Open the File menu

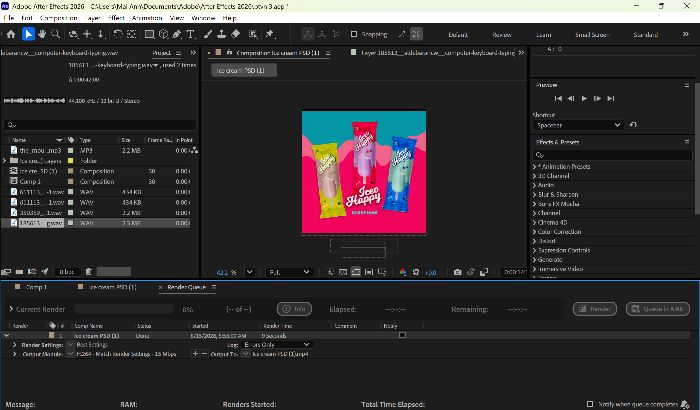[x=8, y=18]
